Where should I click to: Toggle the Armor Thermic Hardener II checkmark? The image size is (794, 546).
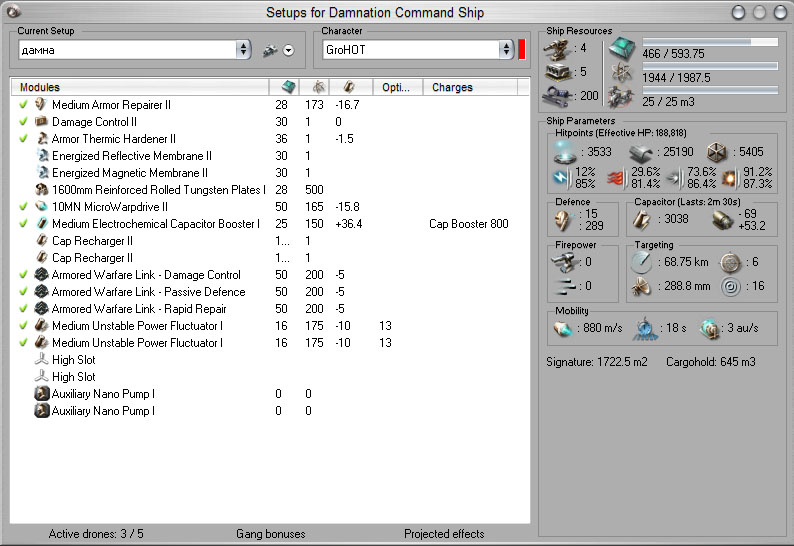point(23,139)
